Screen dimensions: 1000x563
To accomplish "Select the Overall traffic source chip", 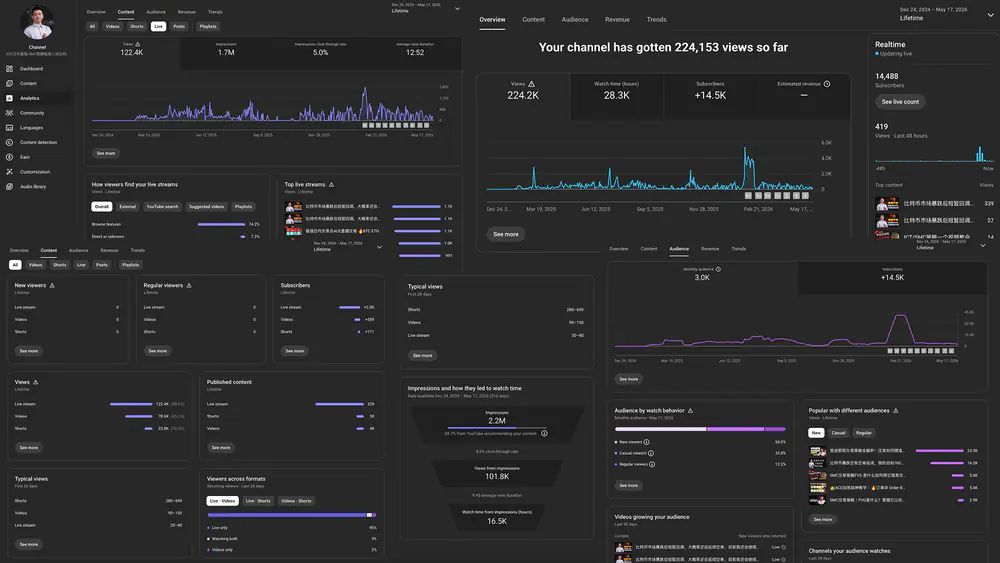I will tap(102, 207).
